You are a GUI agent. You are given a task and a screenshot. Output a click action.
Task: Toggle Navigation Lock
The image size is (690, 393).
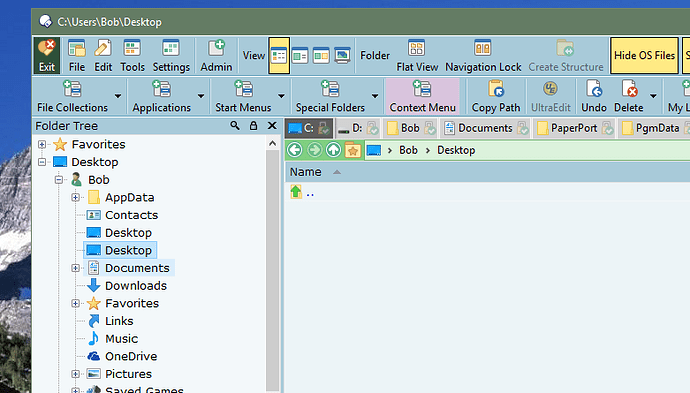tap(483, 55)
